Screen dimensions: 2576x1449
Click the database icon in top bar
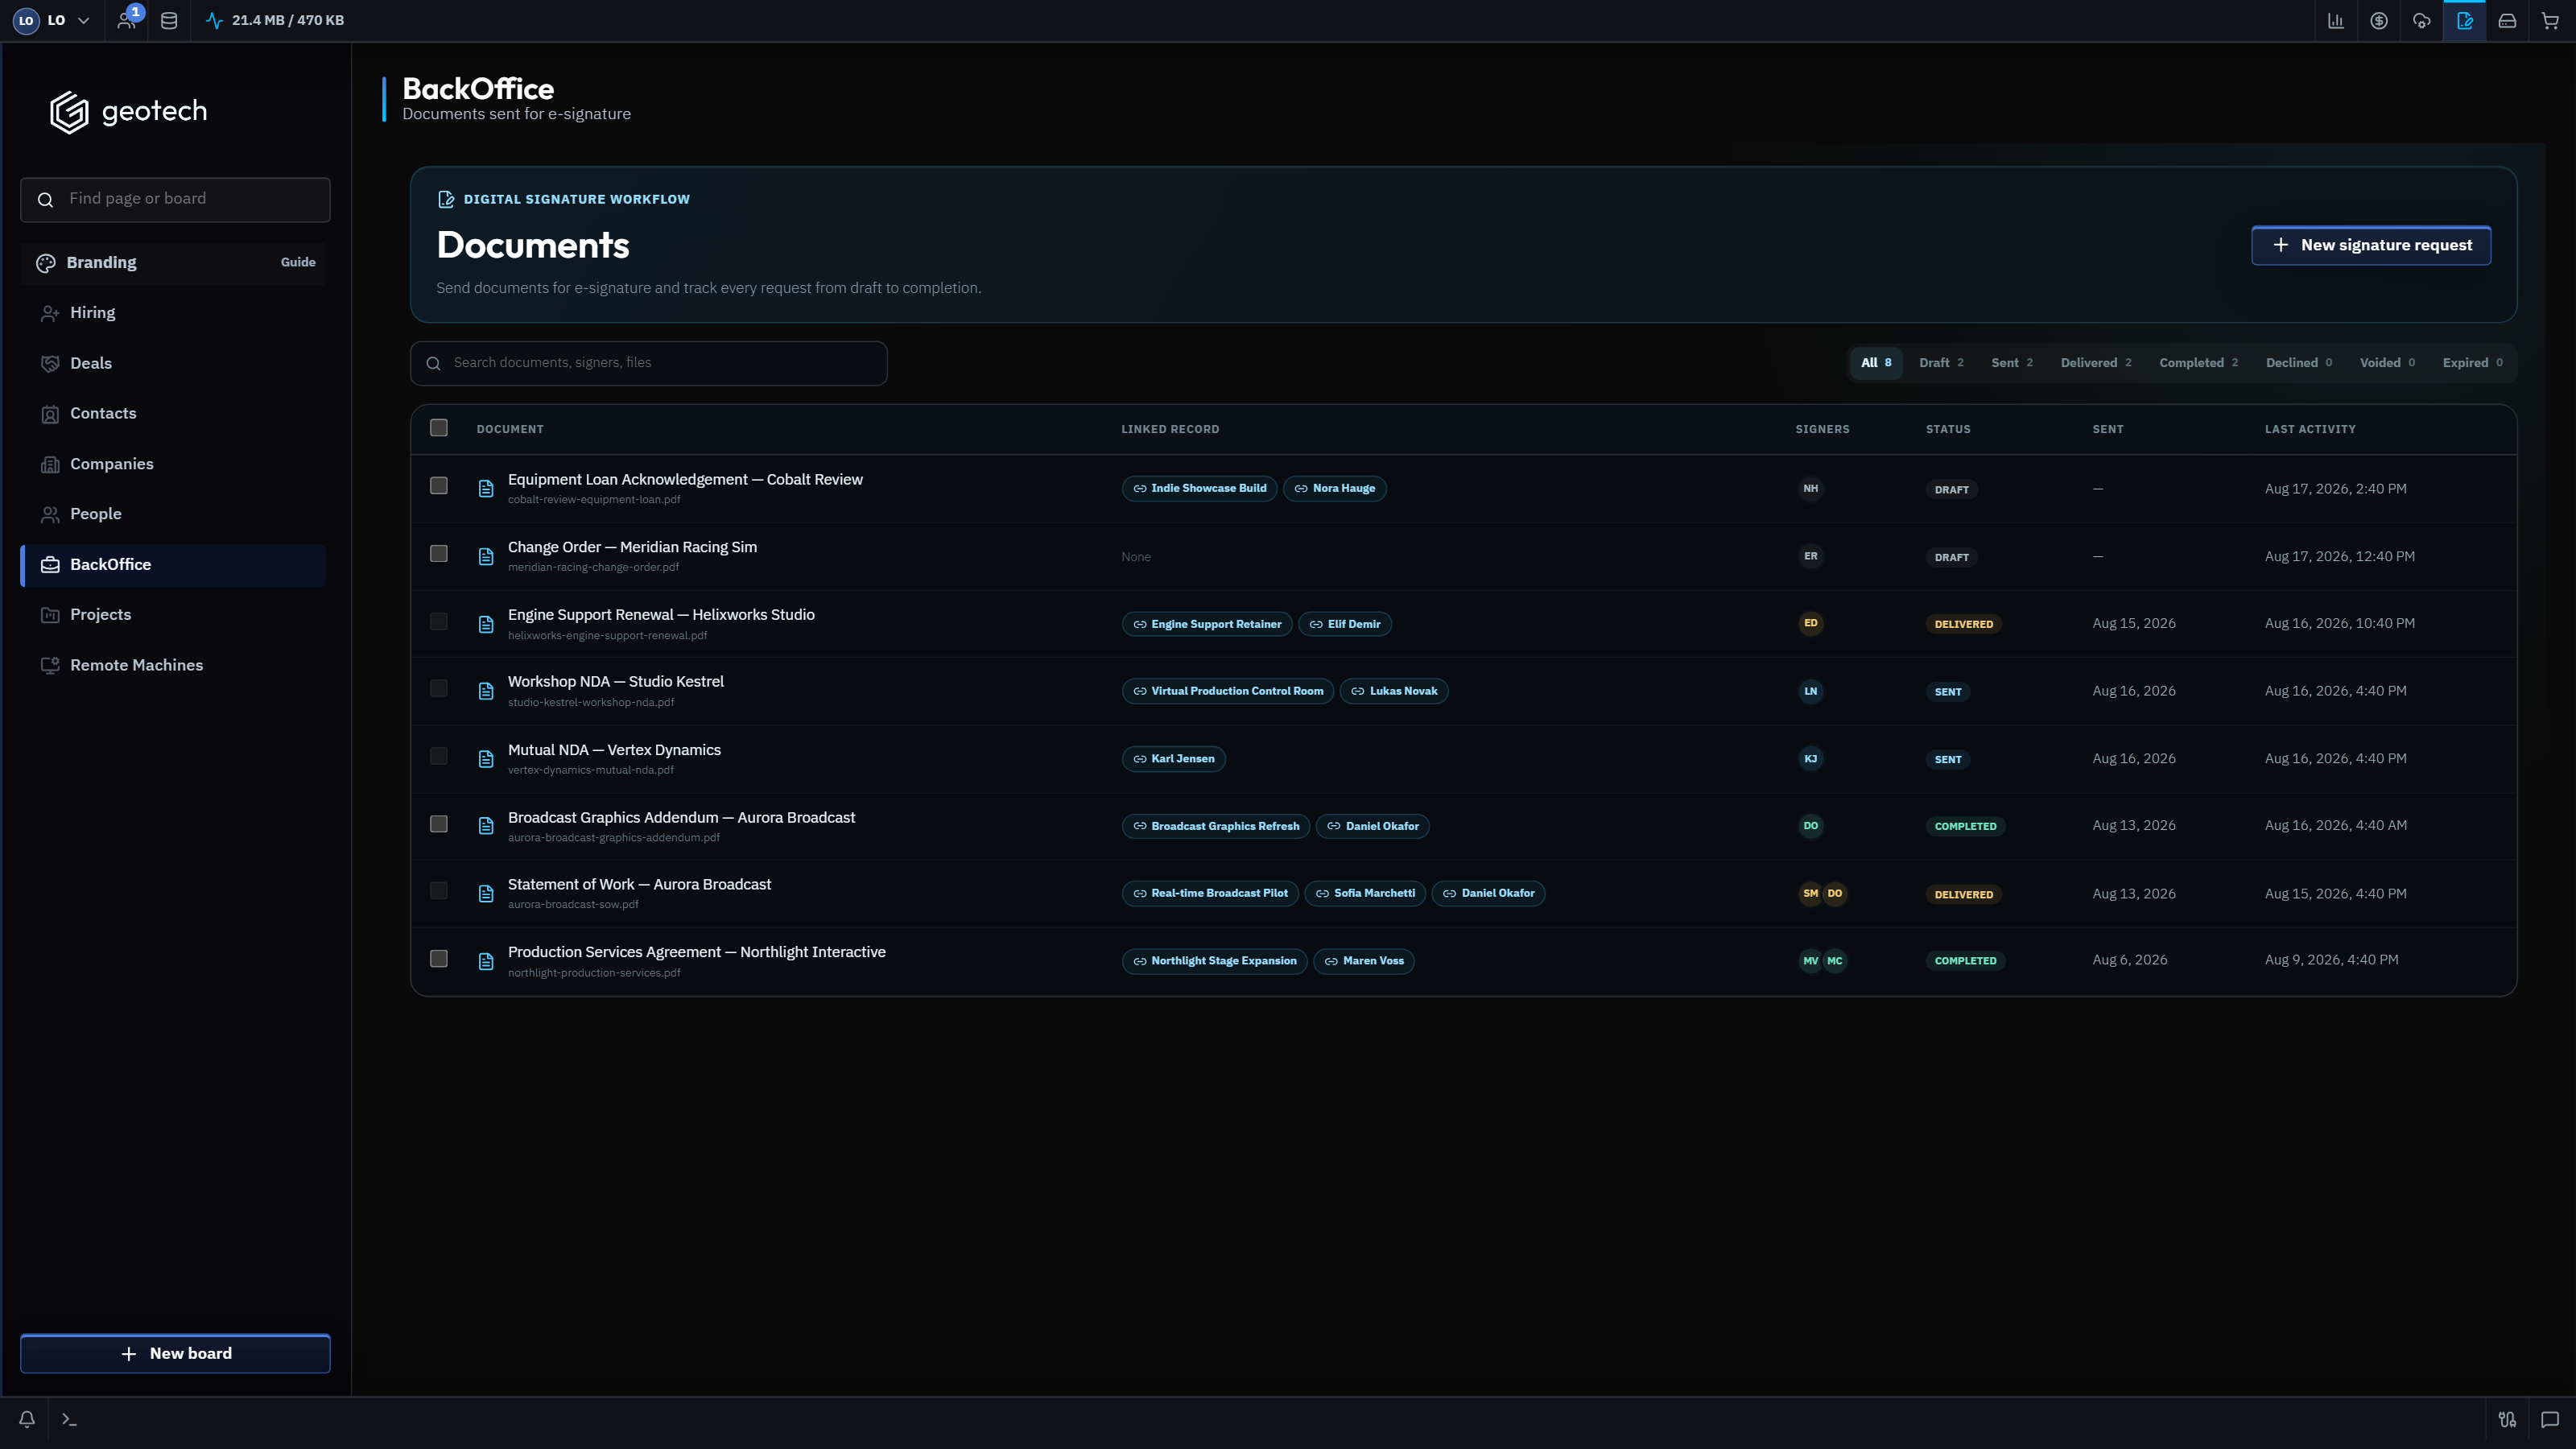point(169,20)
